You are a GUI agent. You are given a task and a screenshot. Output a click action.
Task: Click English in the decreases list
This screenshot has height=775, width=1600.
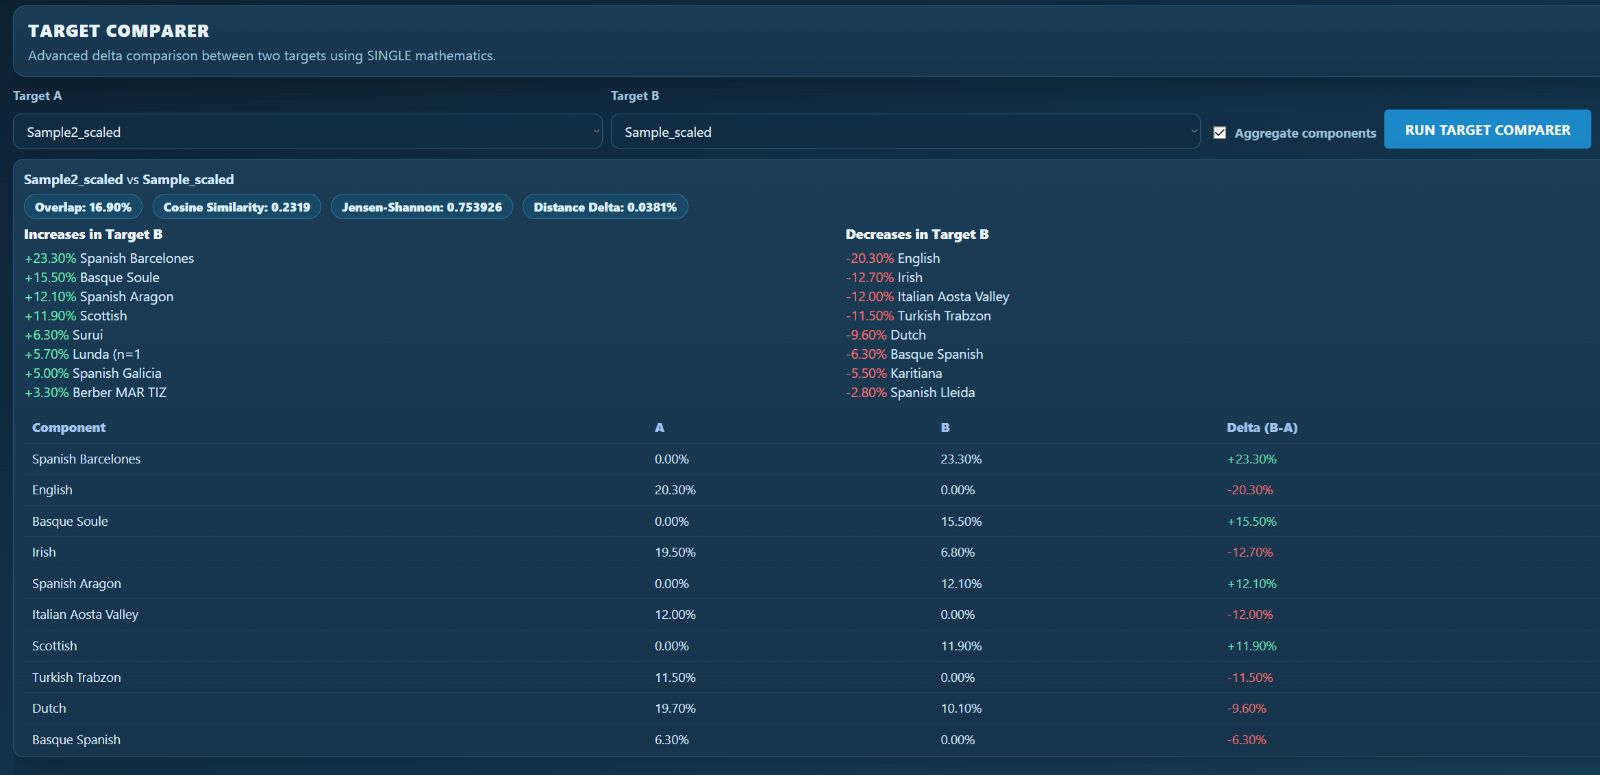[x=918, y=258]
